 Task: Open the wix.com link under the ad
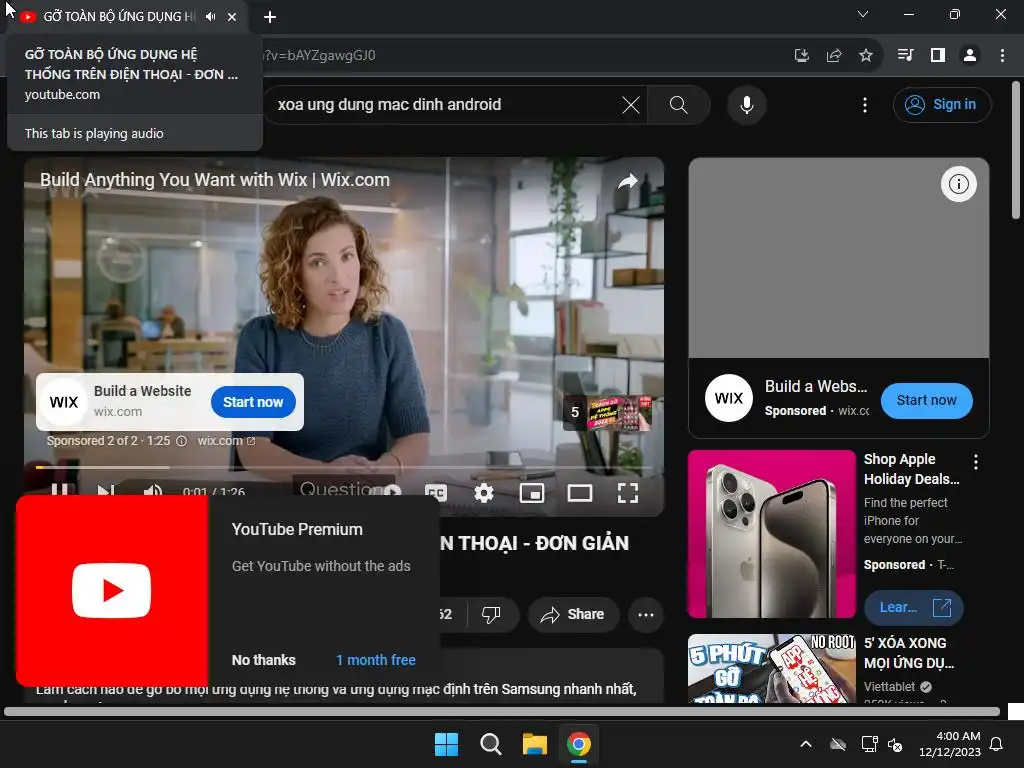(226, 441)
